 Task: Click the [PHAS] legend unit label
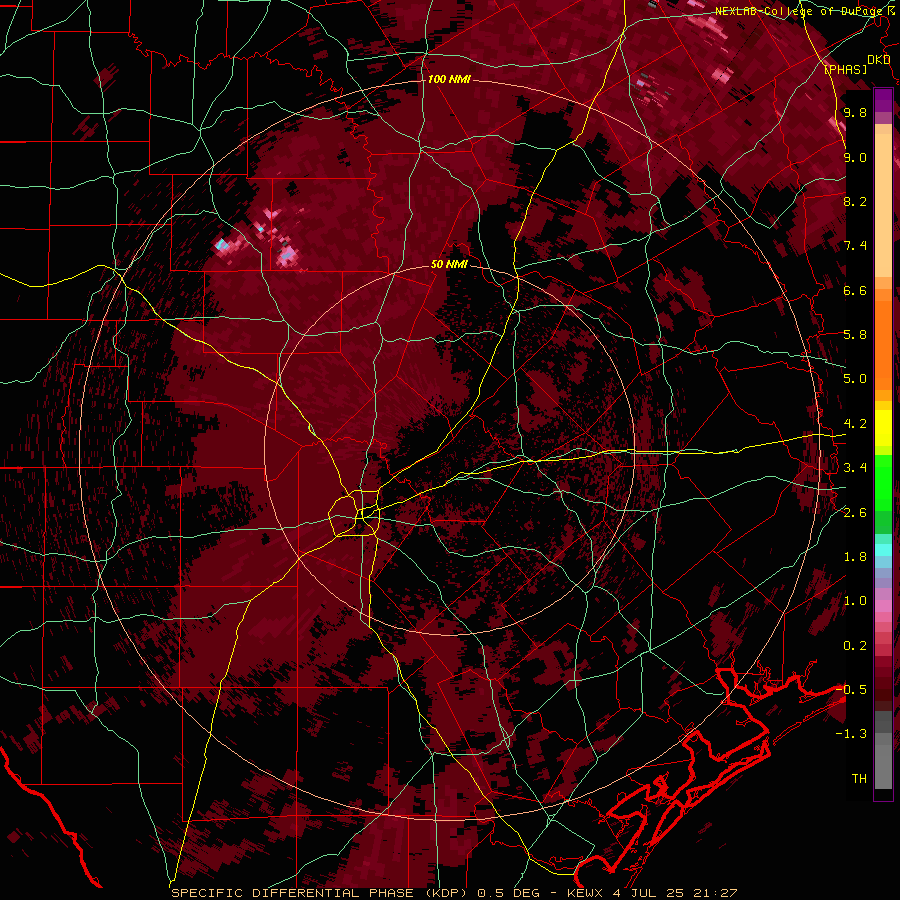(845, 69)
